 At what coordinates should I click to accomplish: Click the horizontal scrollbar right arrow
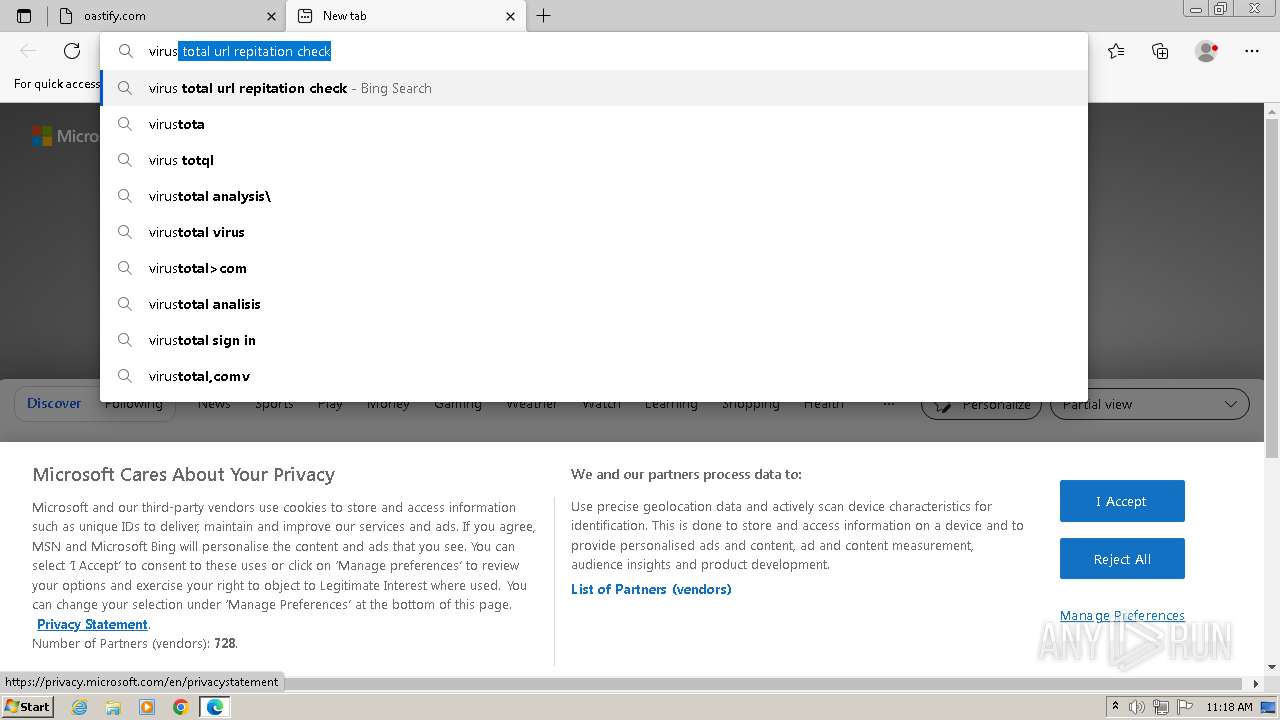[x=1257, y=684]
